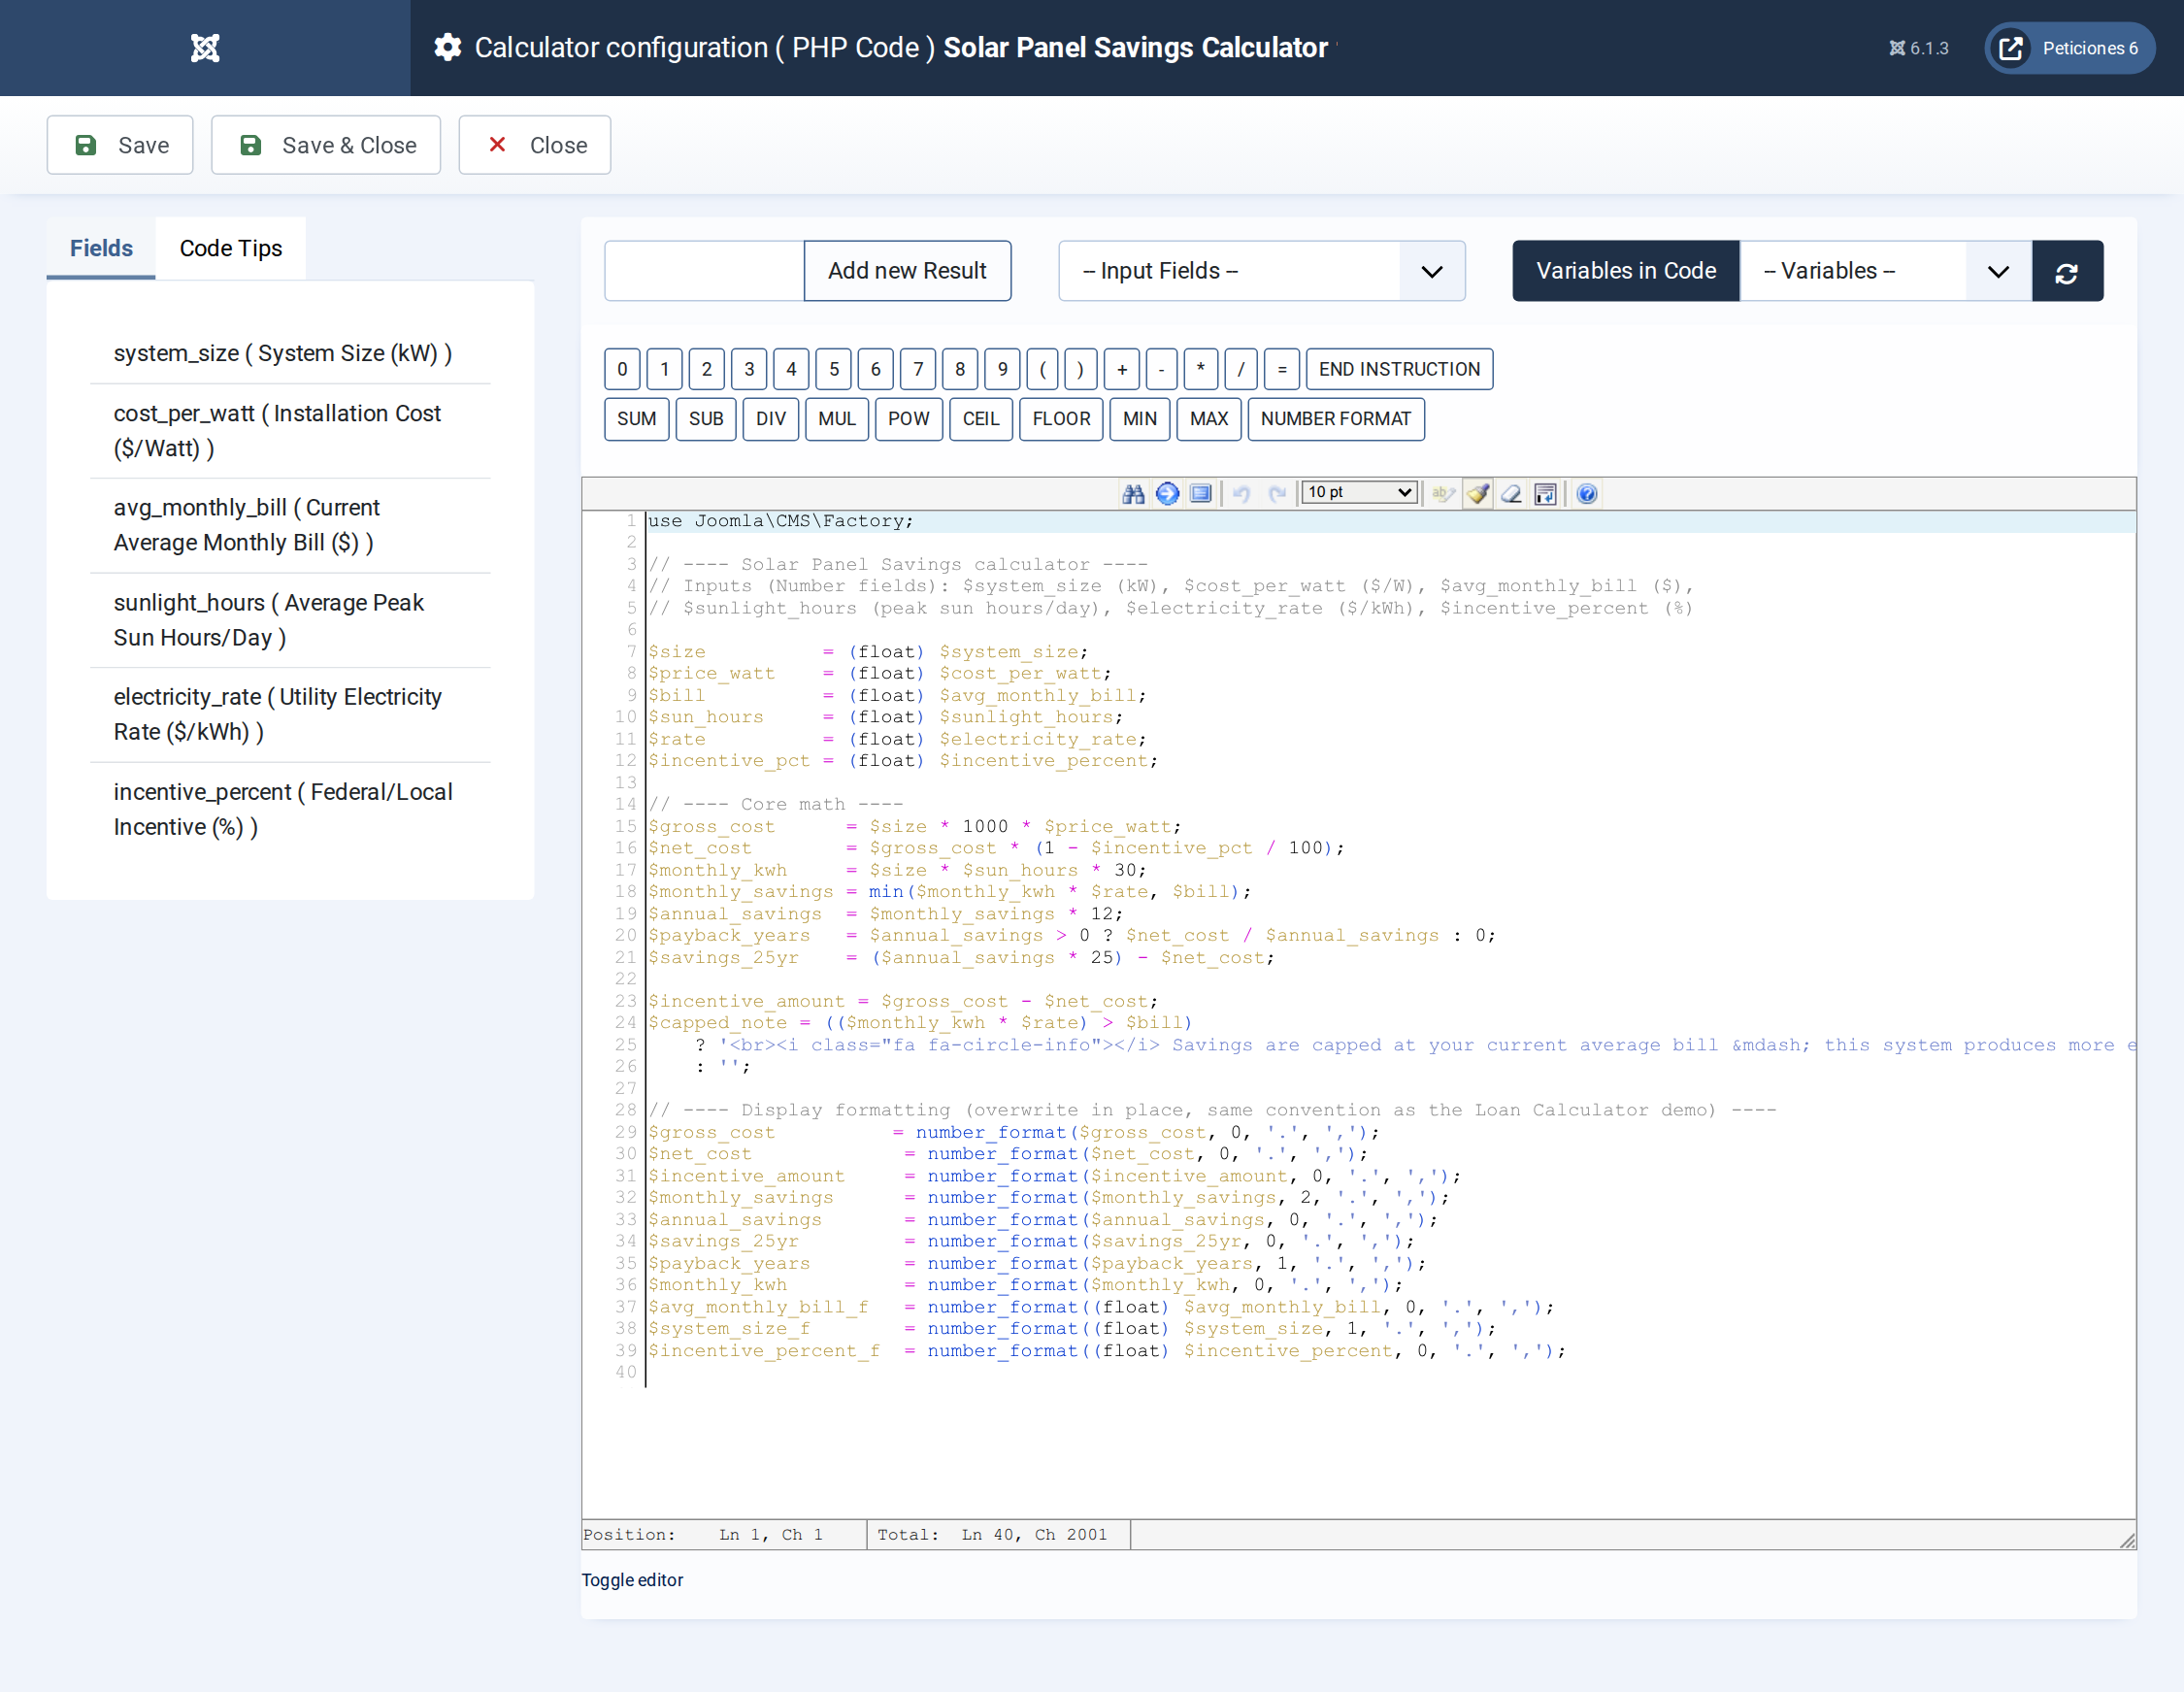This screenshot has width=2184, height=1692.
Task: Insert NUMBER FORMAT function
Action: coord(1336,419)
